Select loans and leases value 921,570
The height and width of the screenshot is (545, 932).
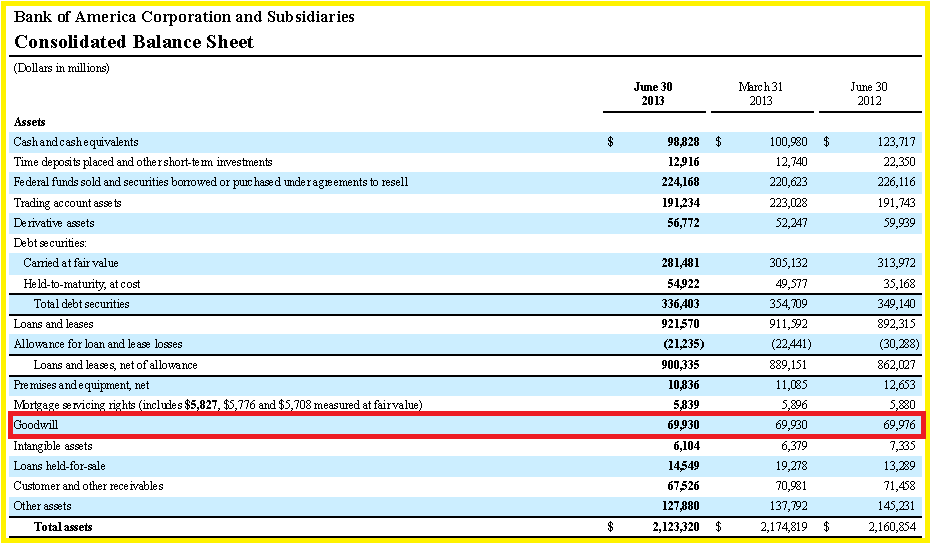(x=681, y=325)
